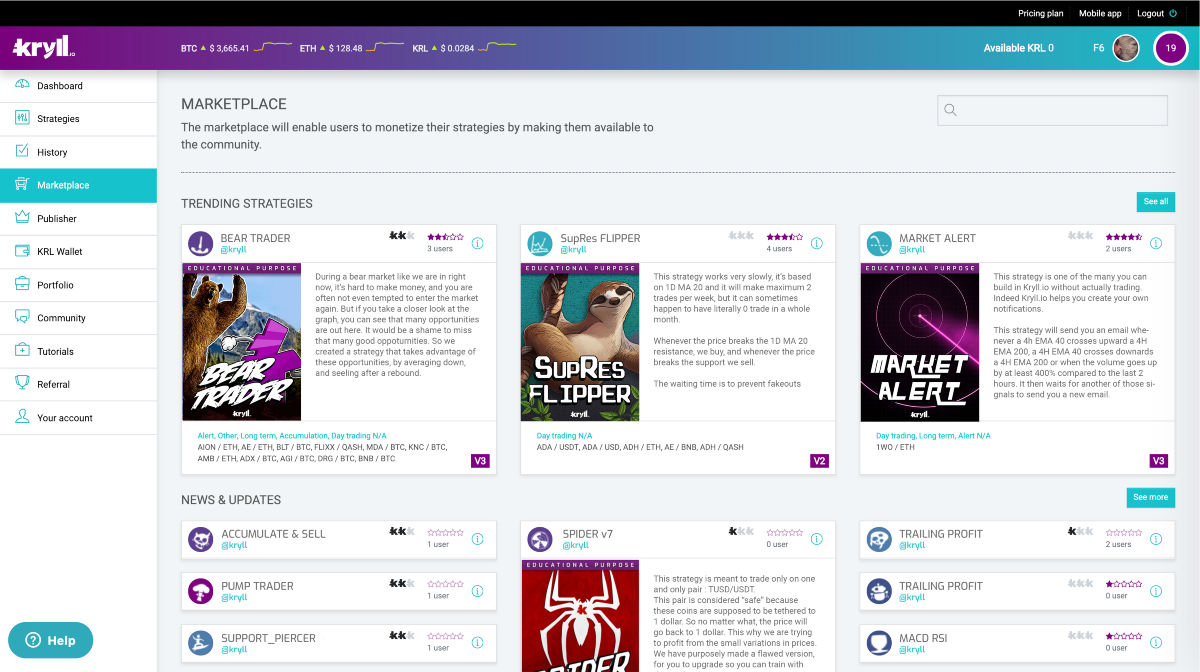Select Marketplace sidebar item
Image resolution: width=1200 pixels, height=672 pixels.
point(78,185)
